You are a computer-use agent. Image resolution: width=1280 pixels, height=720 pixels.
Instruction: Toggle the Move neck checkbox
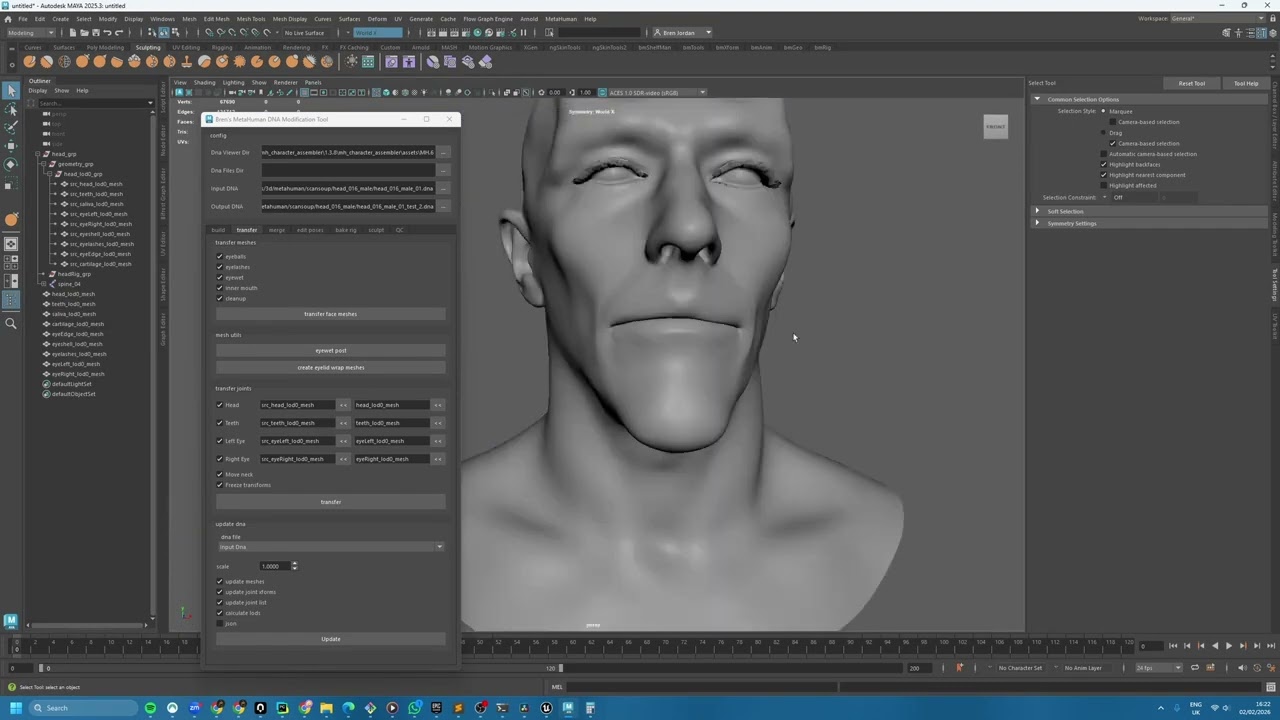(220, 475)
